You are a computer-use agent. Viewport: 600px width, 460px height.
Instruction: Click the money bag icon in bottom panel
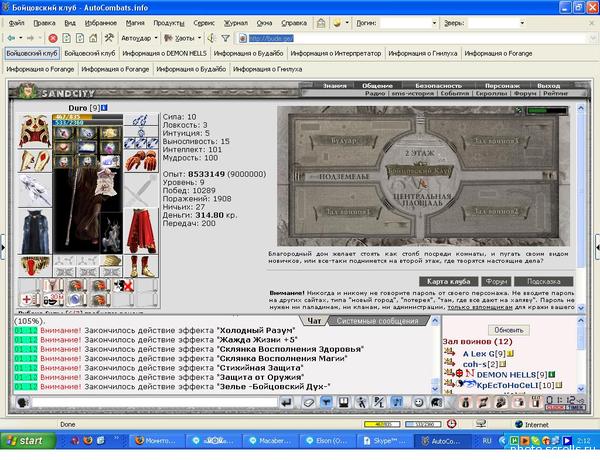click(x=465, y=403)
